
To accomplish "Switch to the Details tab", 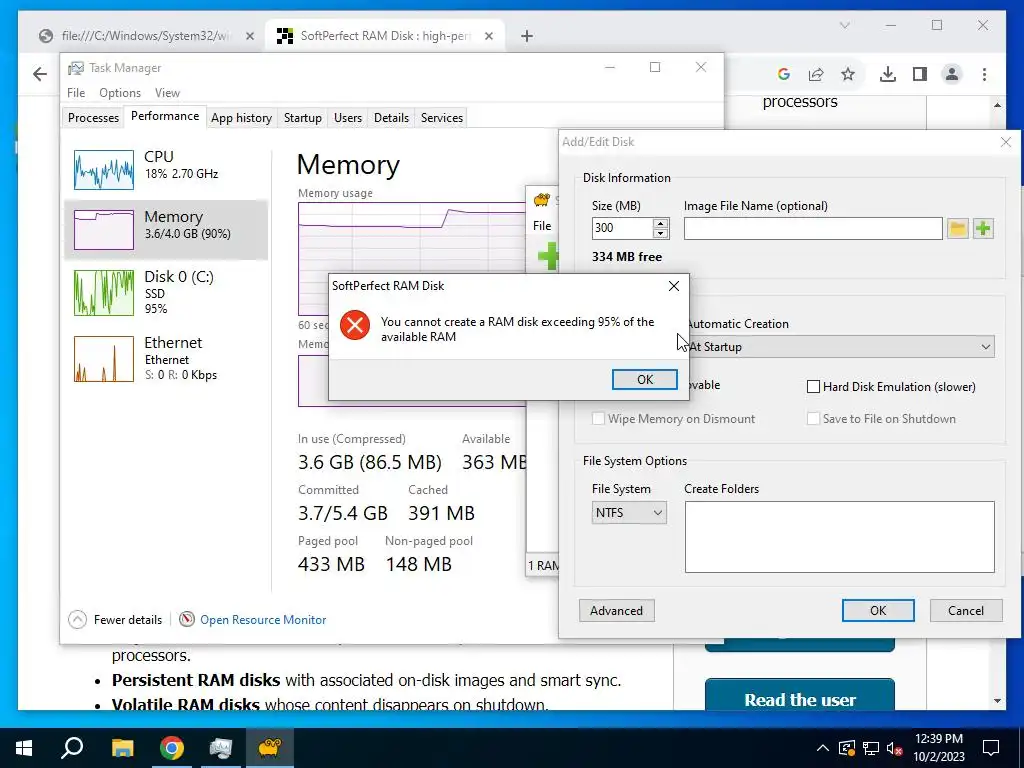I will click(x=391, y=118).
